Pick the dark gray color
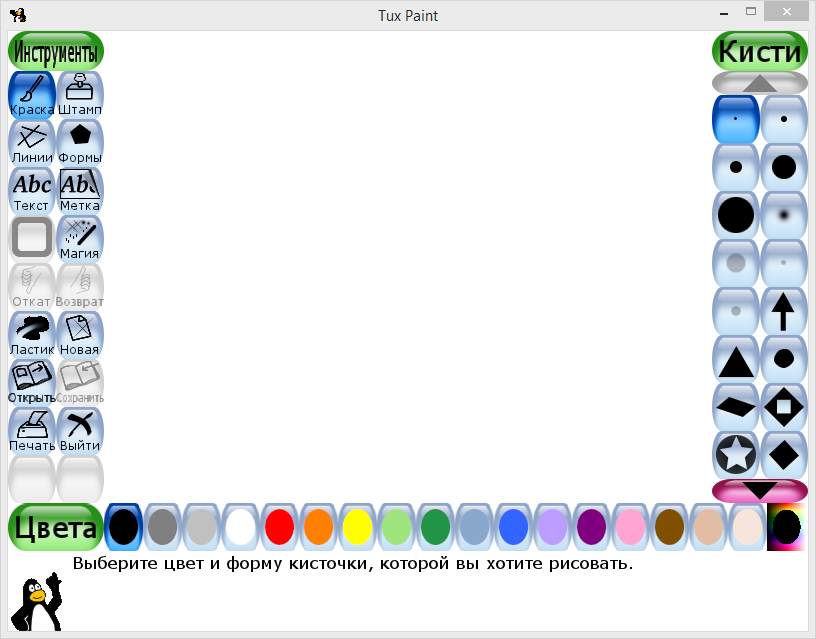 pos(162,527)
